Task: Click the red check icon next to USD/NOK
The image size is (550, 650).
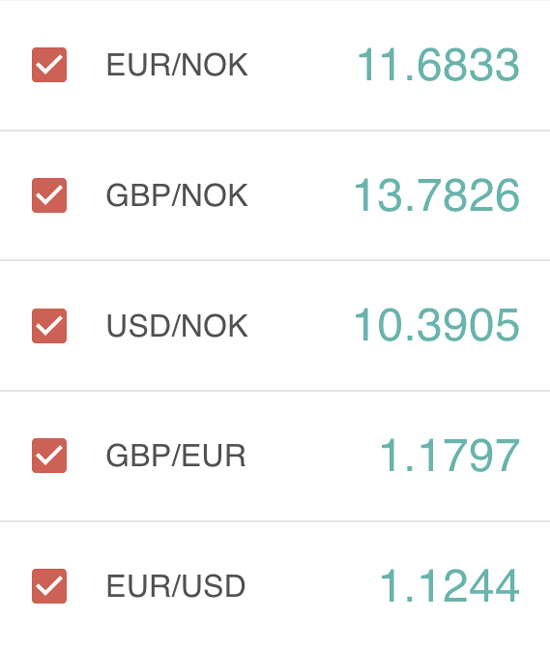Action: pyautogui.click(x=49, y=326)
